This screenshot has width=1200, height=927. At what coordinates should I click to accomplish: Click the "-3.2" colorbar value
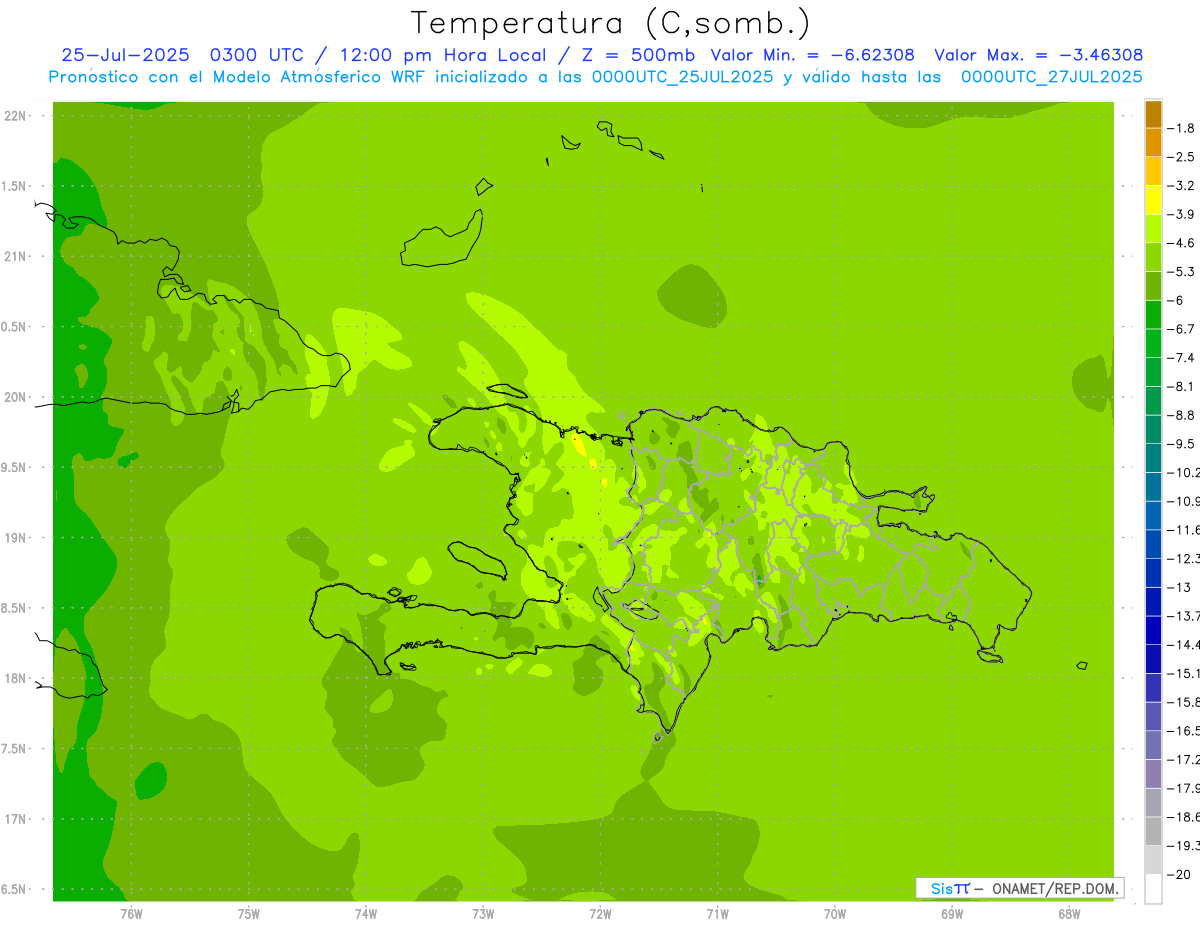1181,186
